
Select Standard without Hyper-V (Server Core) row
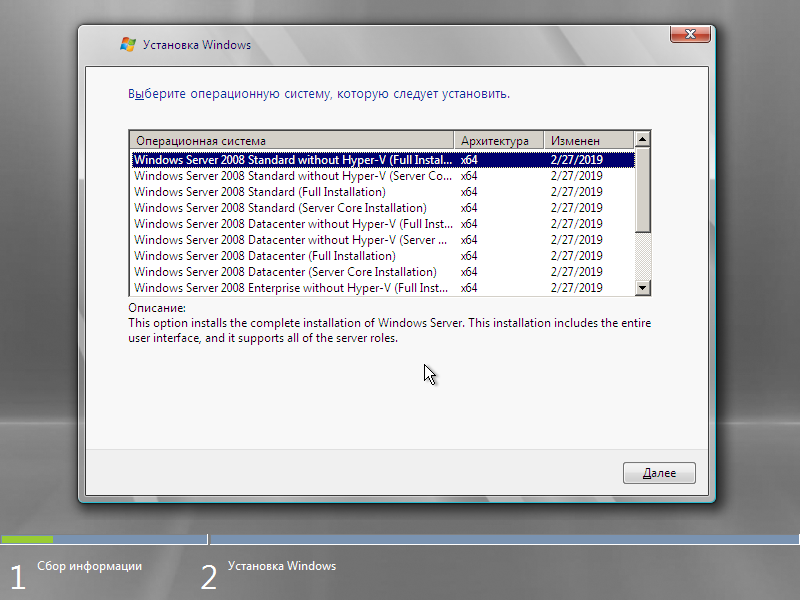point(383,176)
